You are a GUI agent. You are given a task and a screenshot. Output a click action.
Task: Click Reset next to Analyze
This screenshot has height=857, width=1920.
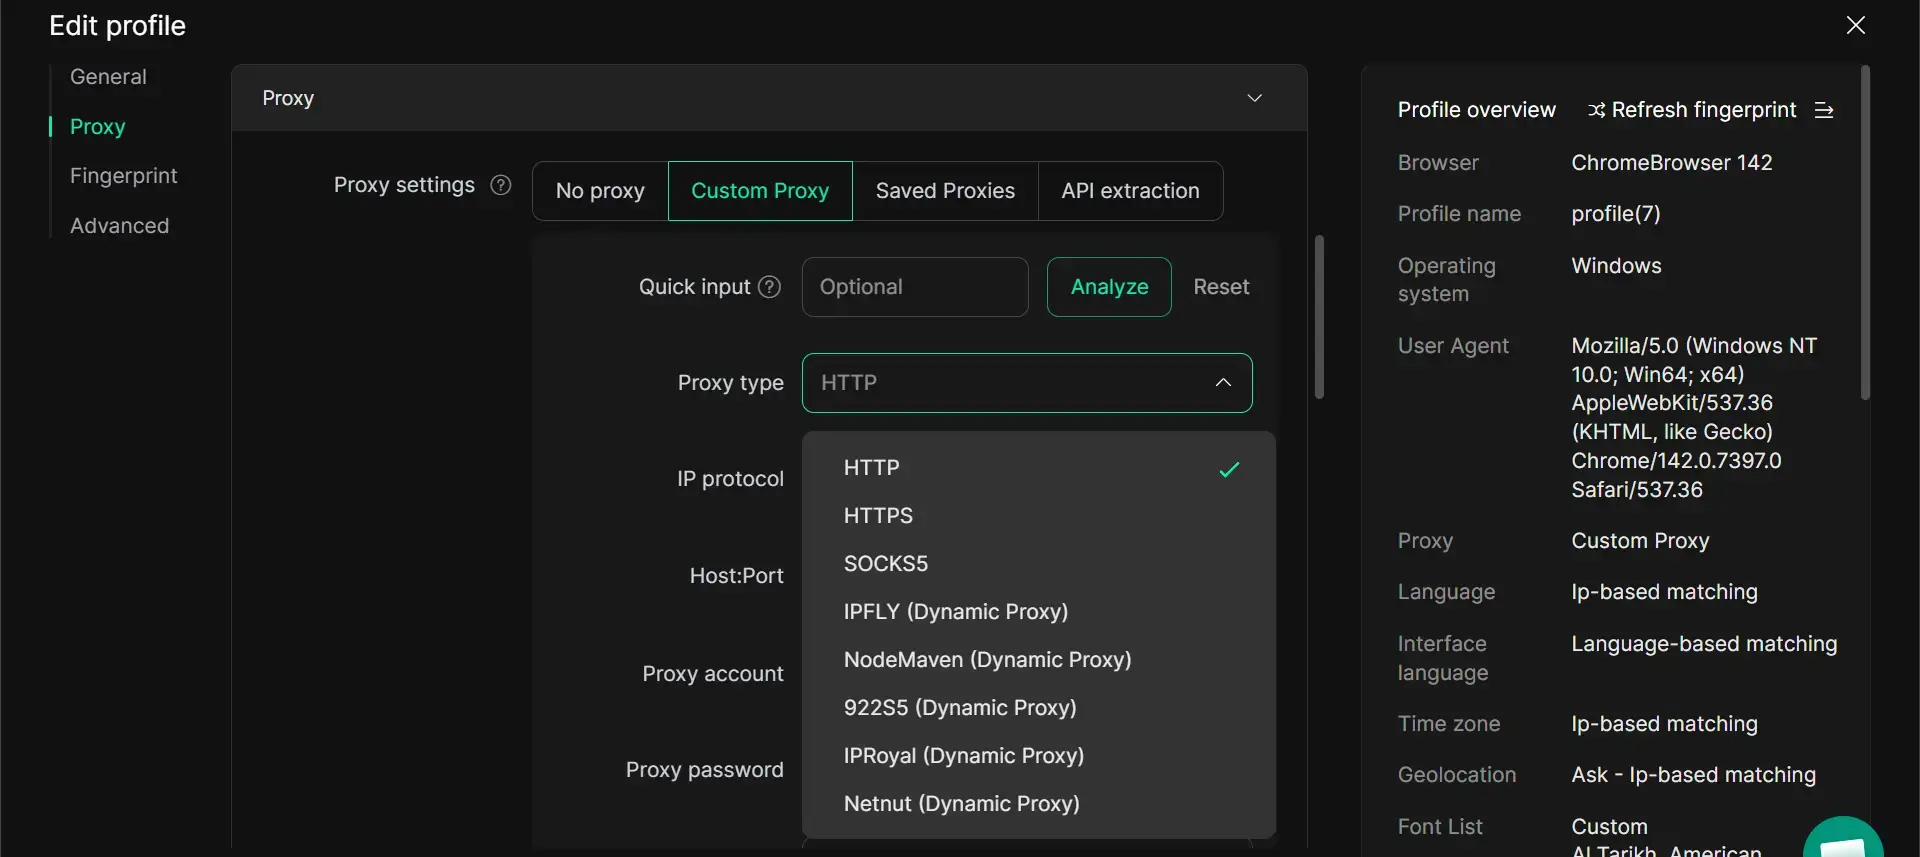pos(1221,287)
